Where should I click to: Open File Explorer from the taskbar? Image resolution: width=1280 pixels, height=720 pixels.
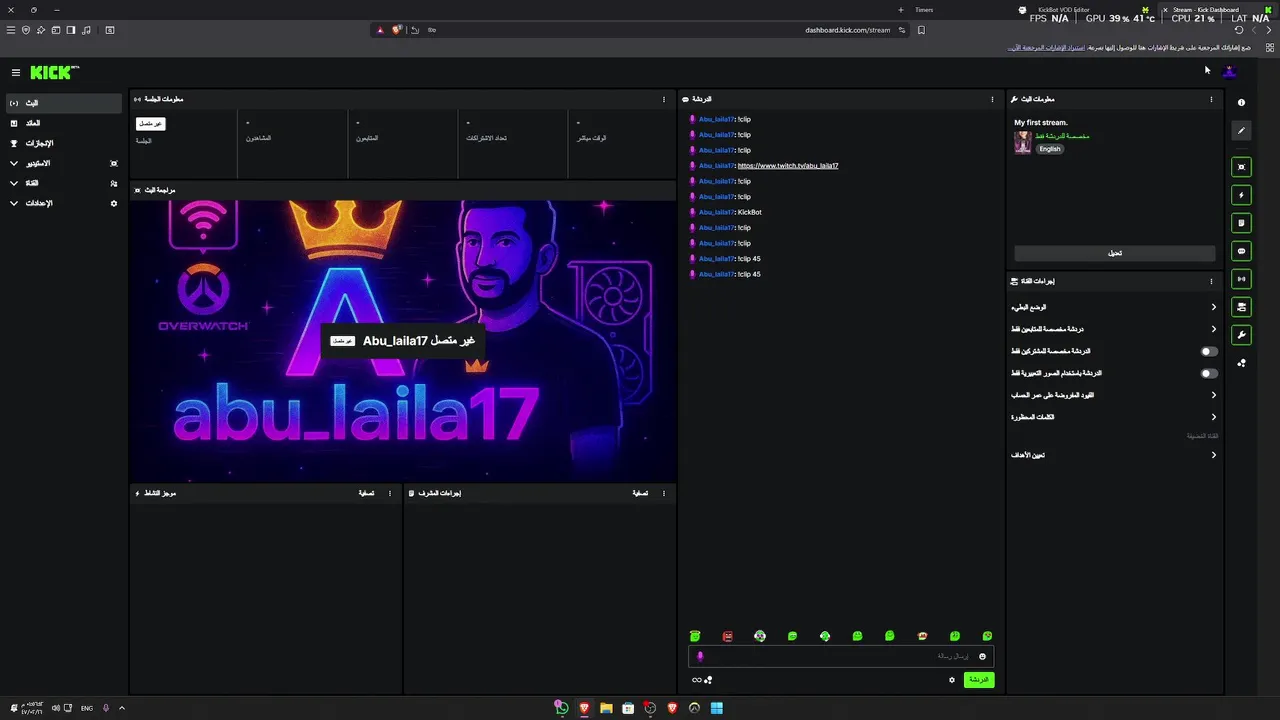pyautogui.click(x=606, y=708)
